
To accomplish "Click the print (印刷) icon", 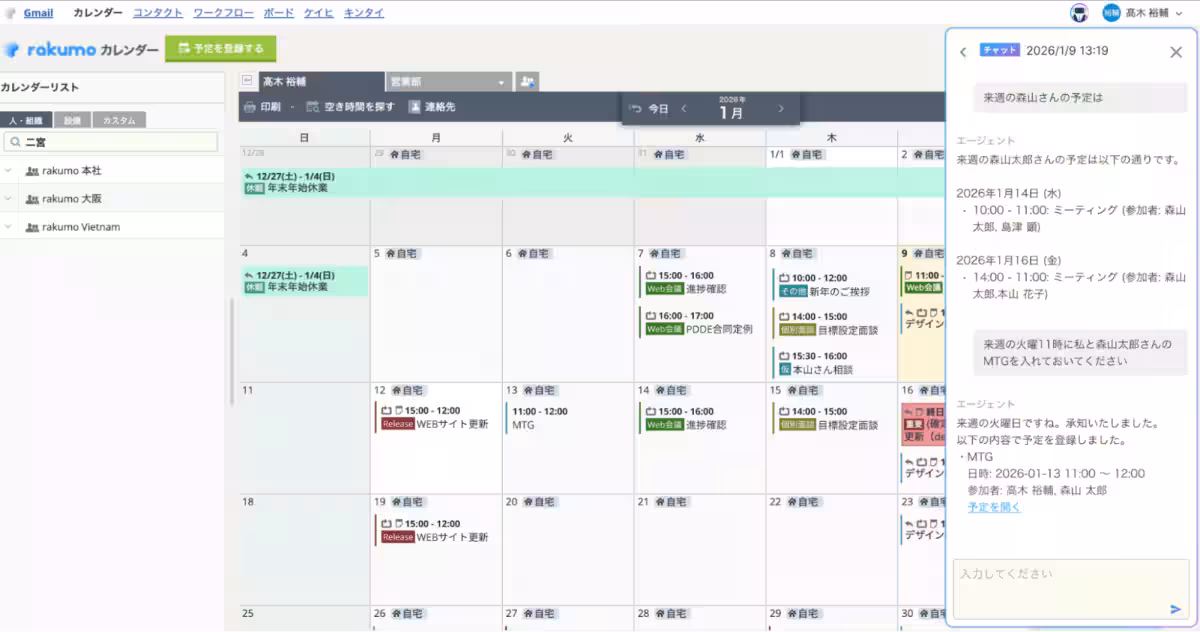I will [x=251, y=107].
